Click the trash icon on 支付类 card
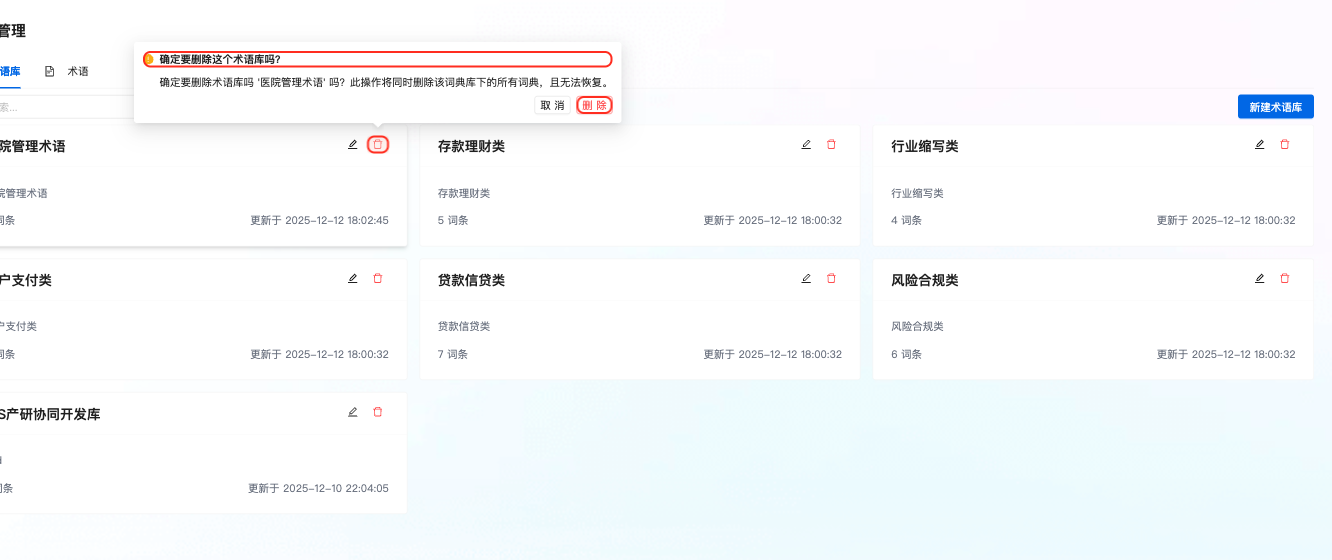The width and height of the screenshot is (1332, 560). [378, 279]
